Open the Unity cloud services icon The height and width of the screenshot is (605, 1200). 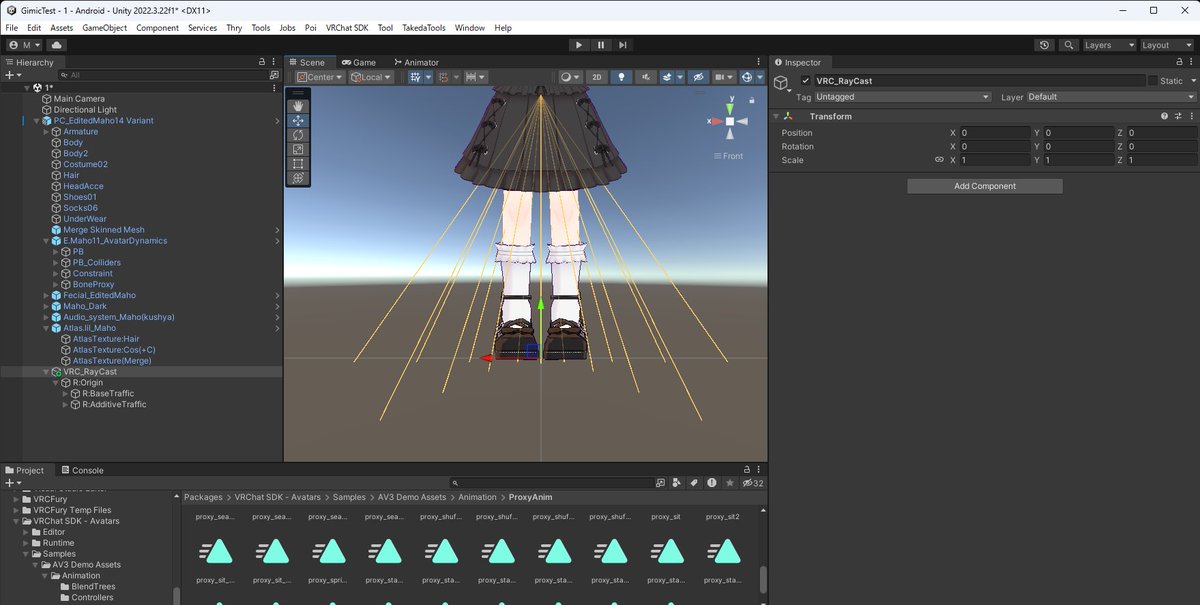pos(56,45)
